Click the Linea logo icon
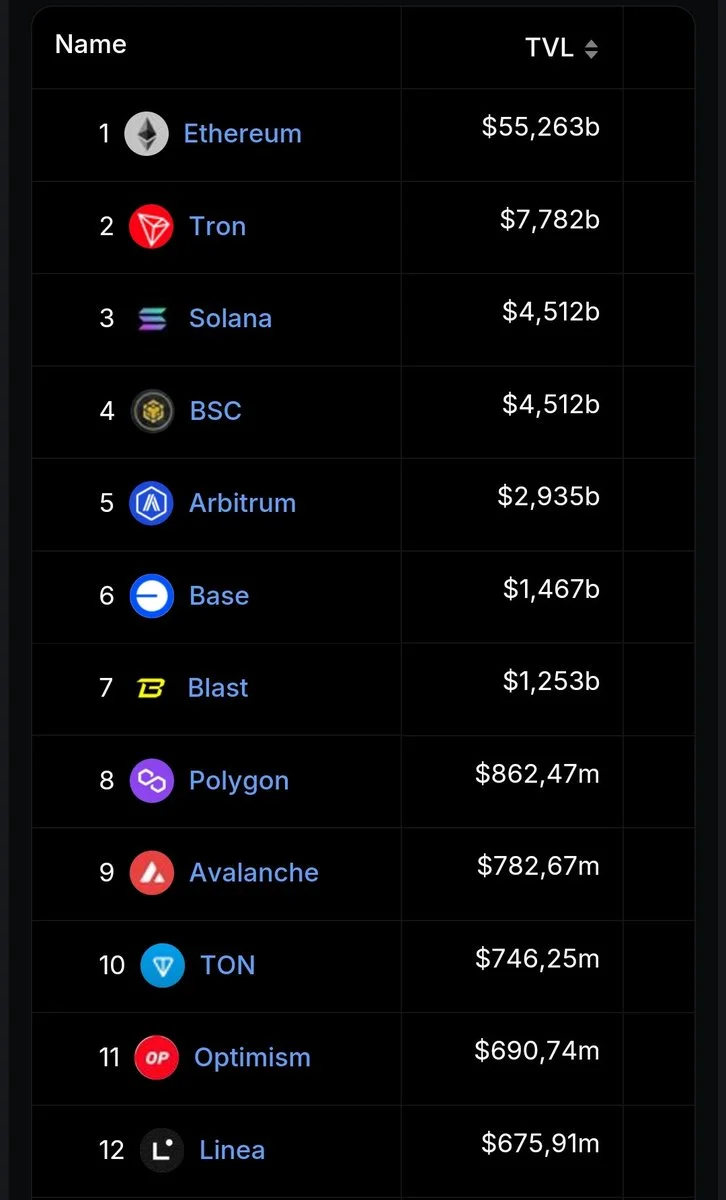Image resolution: width=726 pixels, height=1200 pixels. (x=162, y=1150)
